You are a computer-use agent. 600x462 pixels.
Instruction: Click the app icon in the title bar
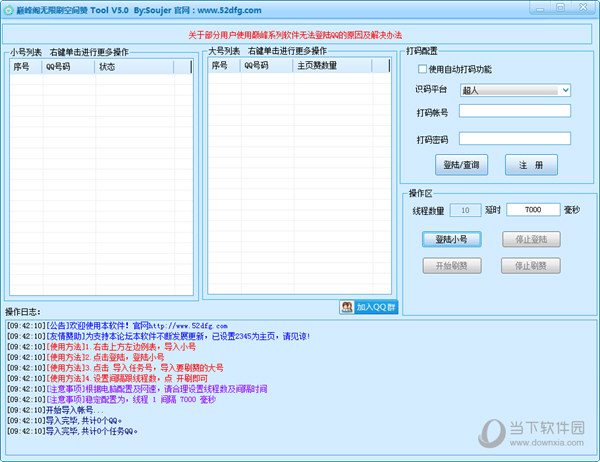8,10
